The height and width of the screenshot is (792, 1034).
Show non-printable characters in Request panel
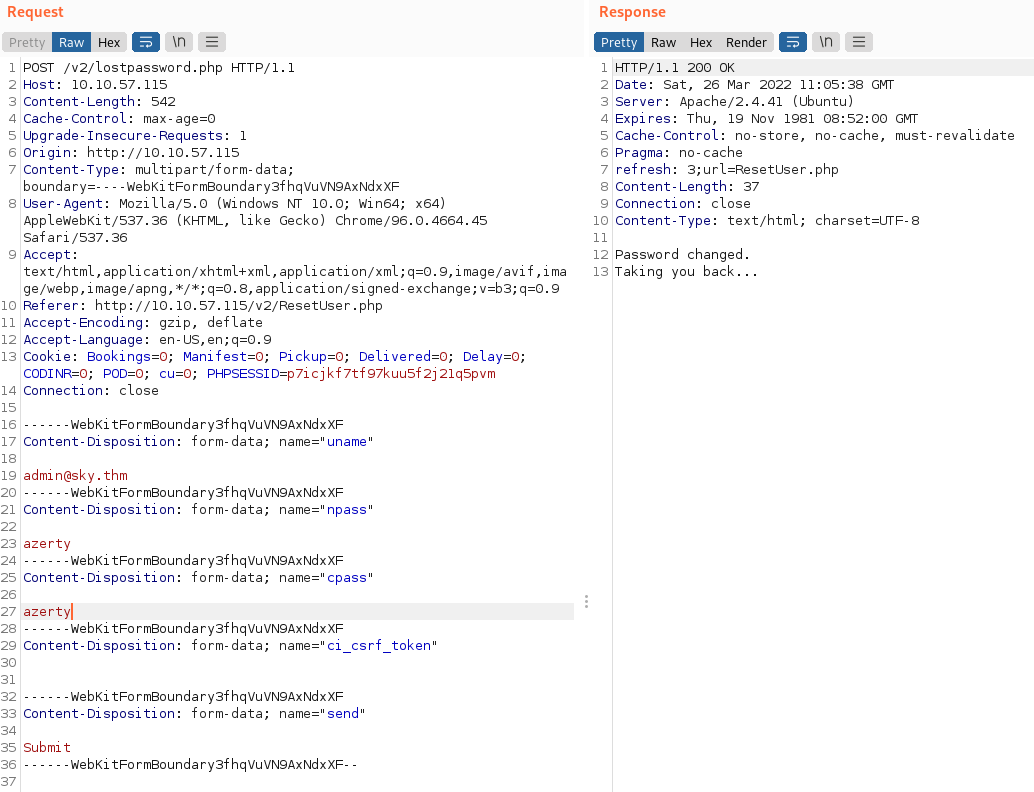coord(179,42)
